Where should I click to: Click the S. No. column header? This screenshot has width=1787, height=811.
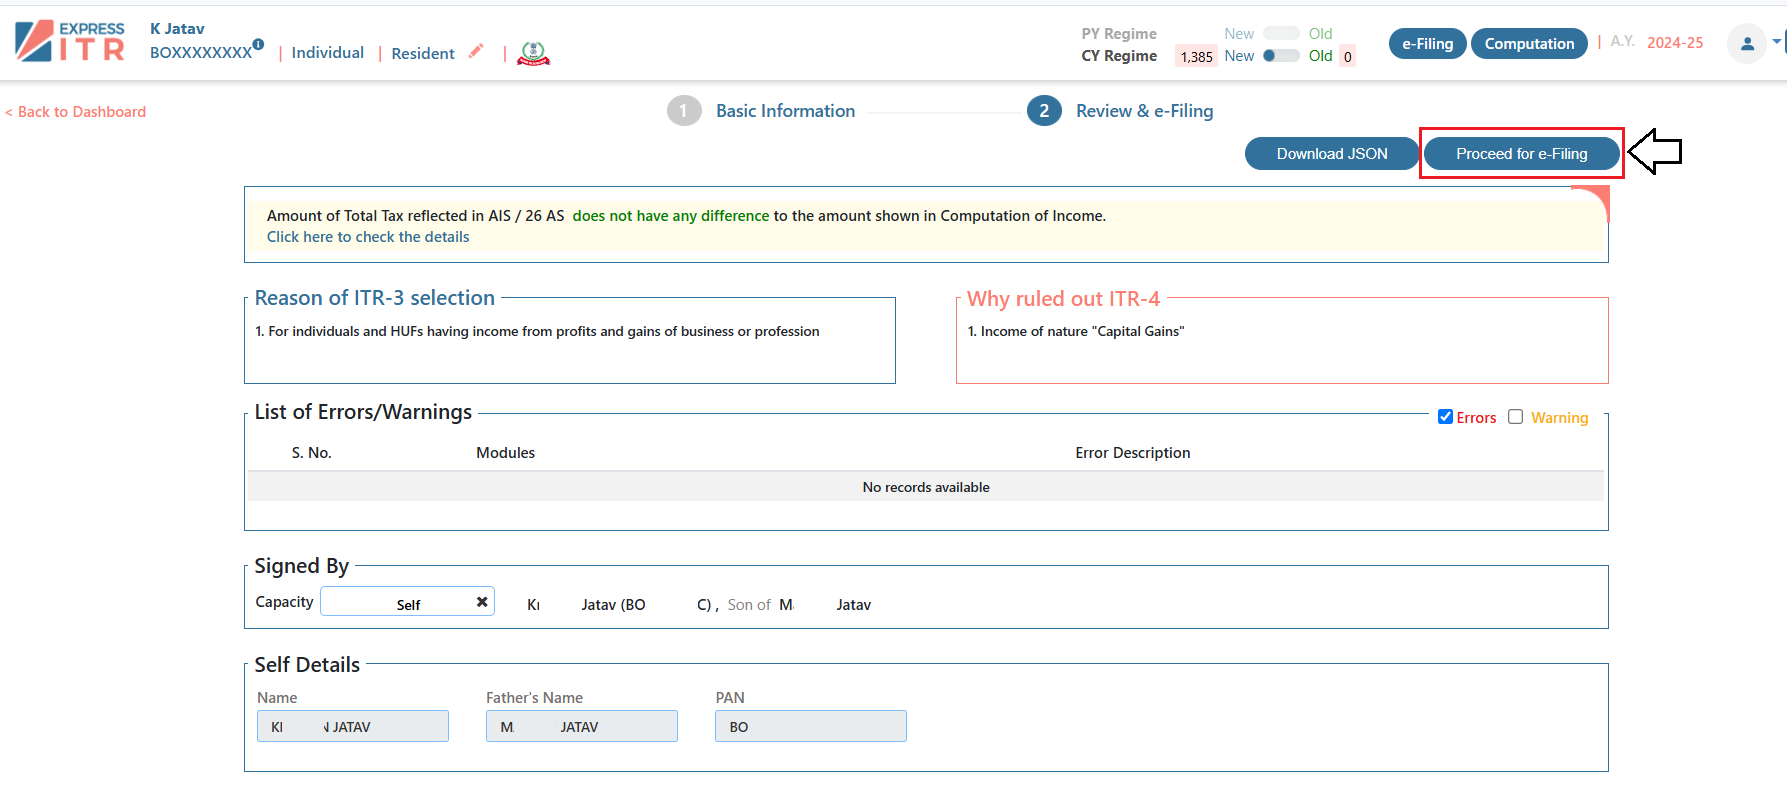pos(312,453)
